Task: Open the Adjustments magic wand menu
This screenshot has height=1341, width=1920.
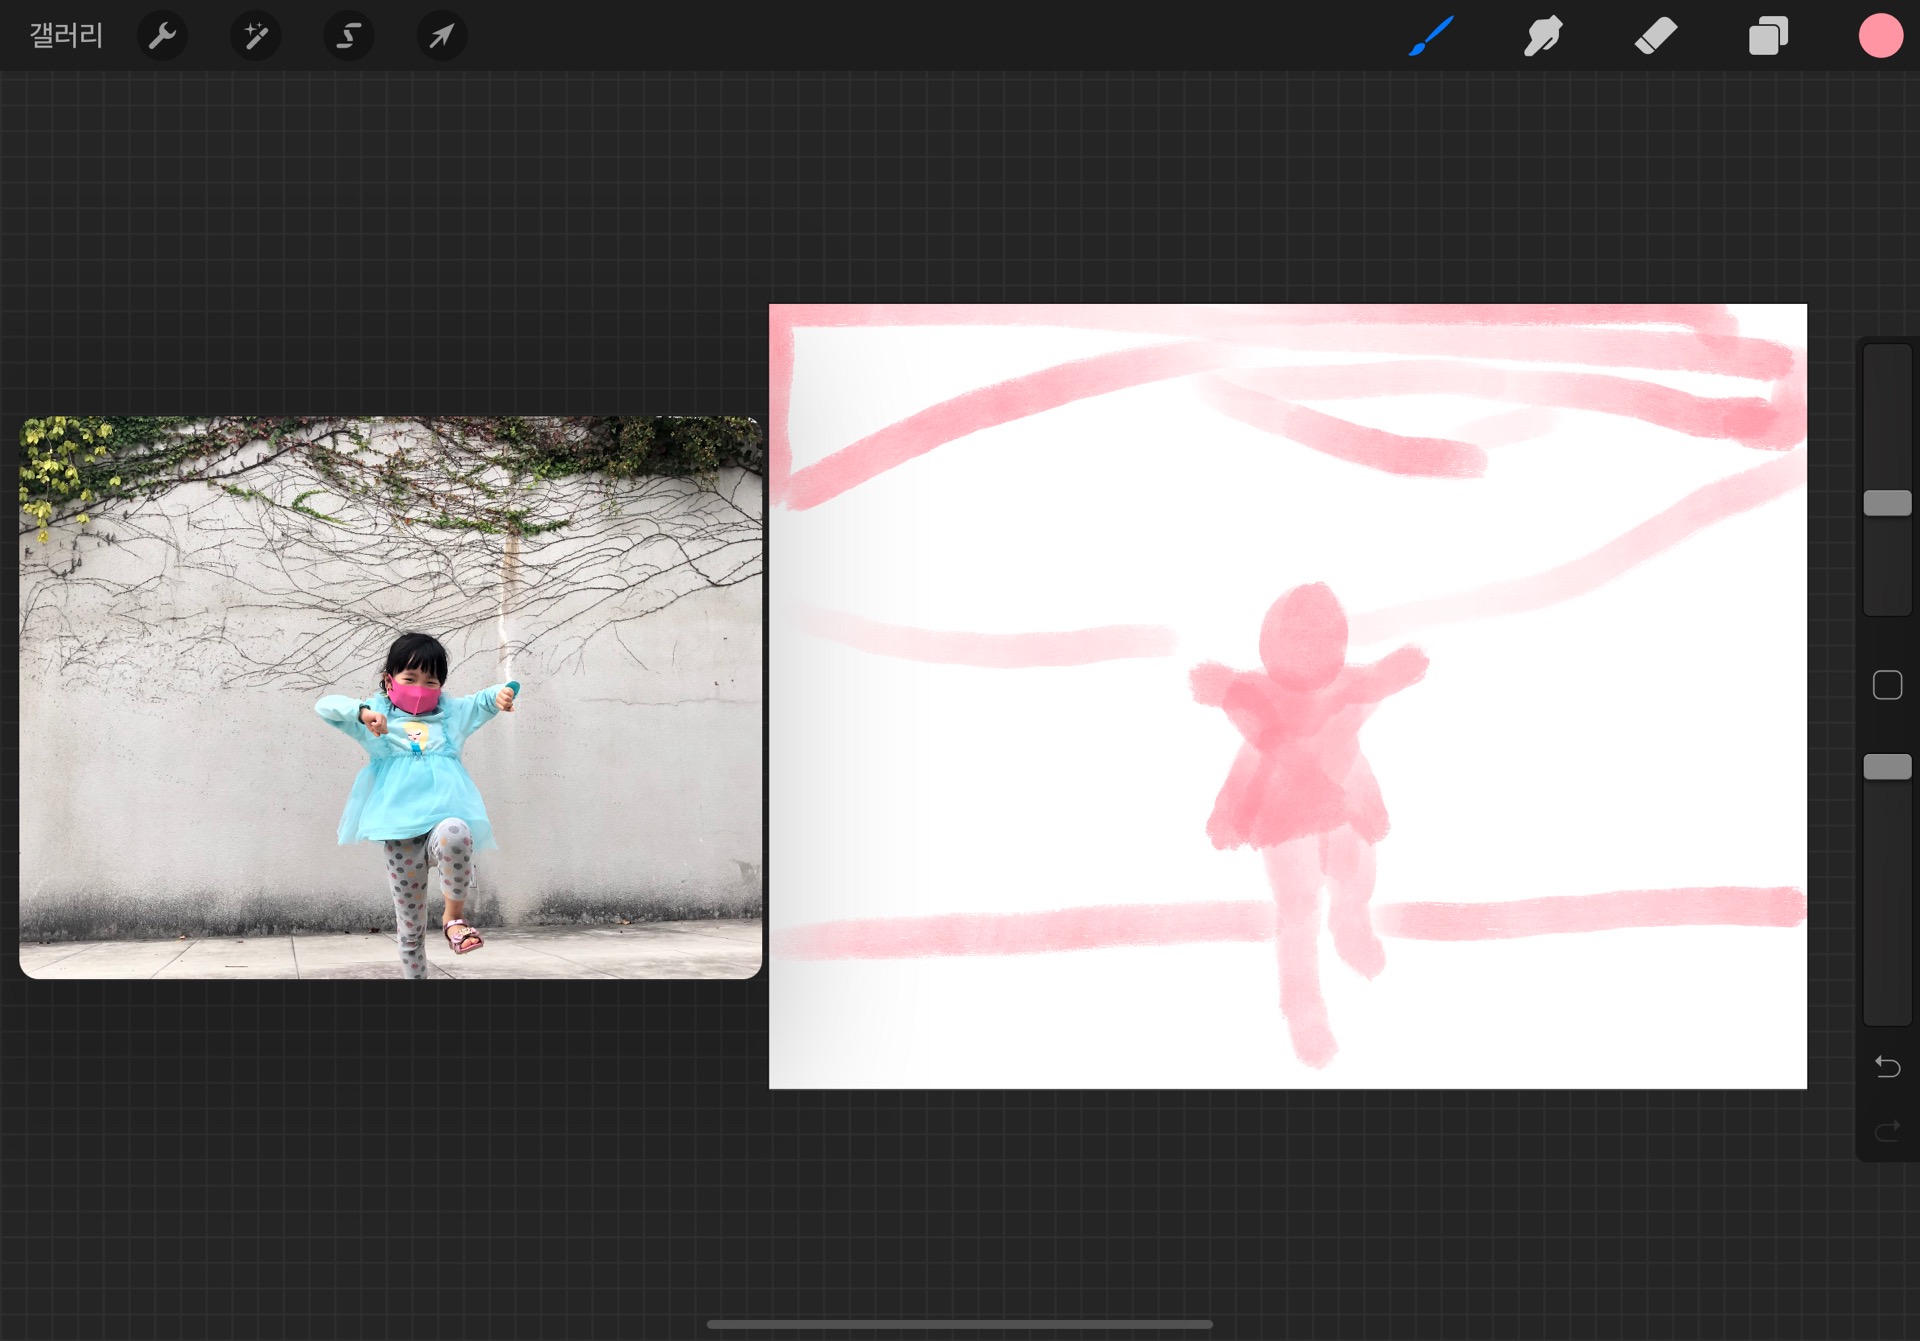Action: tap(255, 36)
